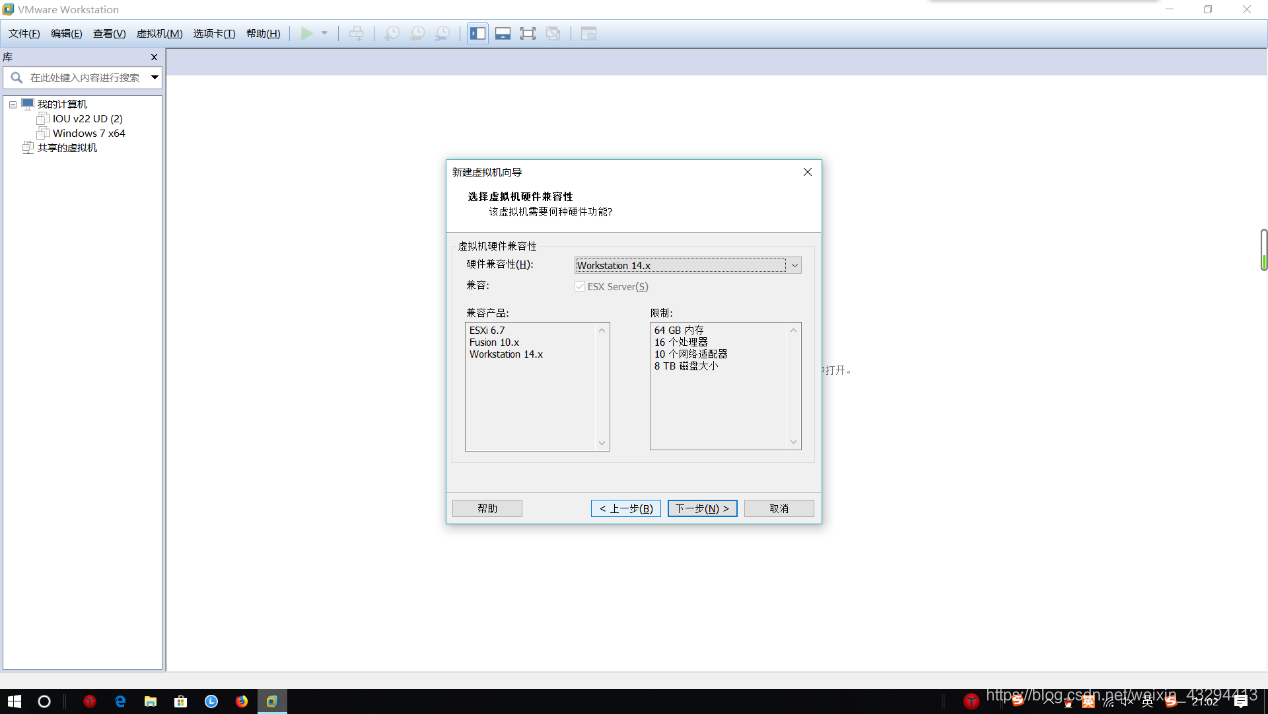The image size is (1268, 714).
Task: Click the 上一步(B) back button
Action: tap(626, 508)
